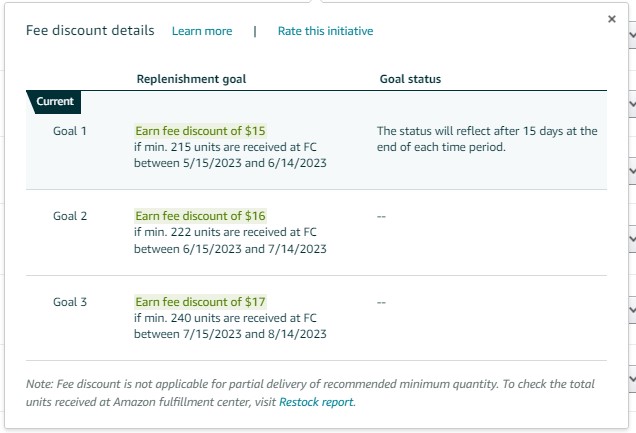
Task: Click the Fee discount details title
Action: pyautogui.click(x=90, y=30)
